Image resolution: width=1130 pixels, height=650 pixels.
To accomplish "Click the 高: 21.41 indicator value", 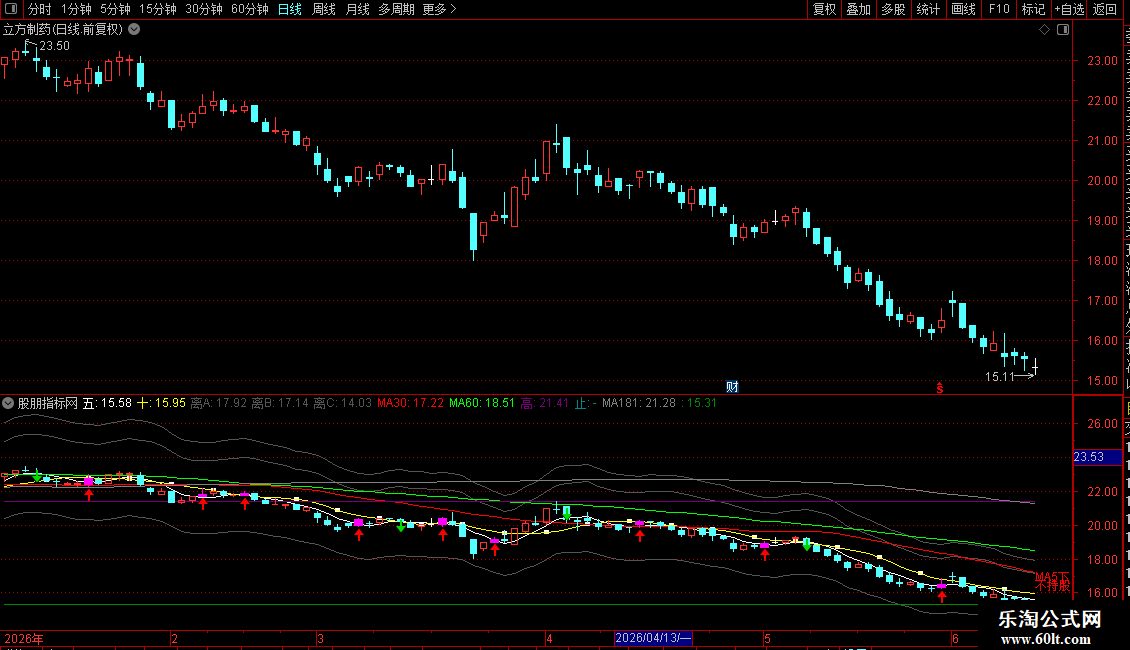I will click(545, 403).
